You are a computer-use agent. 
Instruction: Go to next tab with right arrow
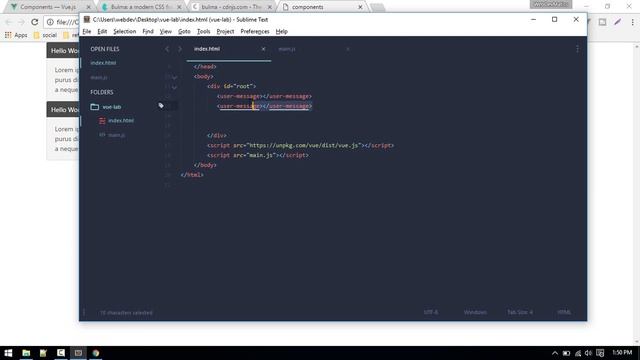tap(180, 49)
